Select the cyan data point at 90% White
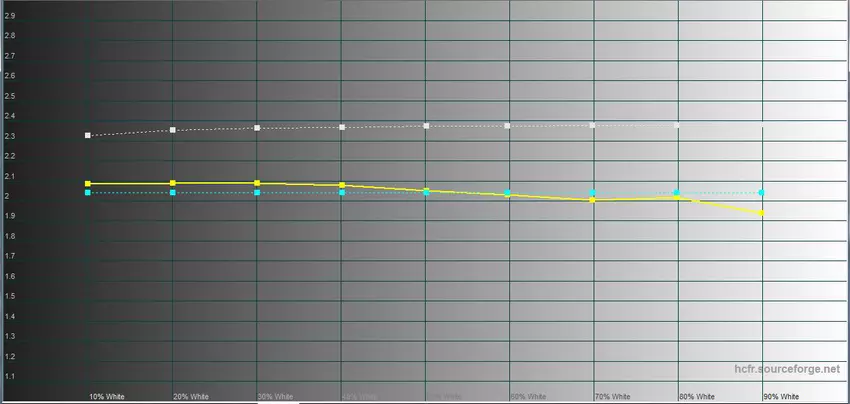850x404 pixels. coord(762,192)
